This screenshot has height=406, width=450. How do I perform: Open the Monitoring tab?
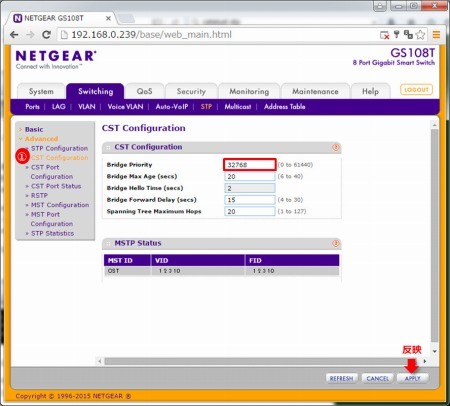(249, 91)
